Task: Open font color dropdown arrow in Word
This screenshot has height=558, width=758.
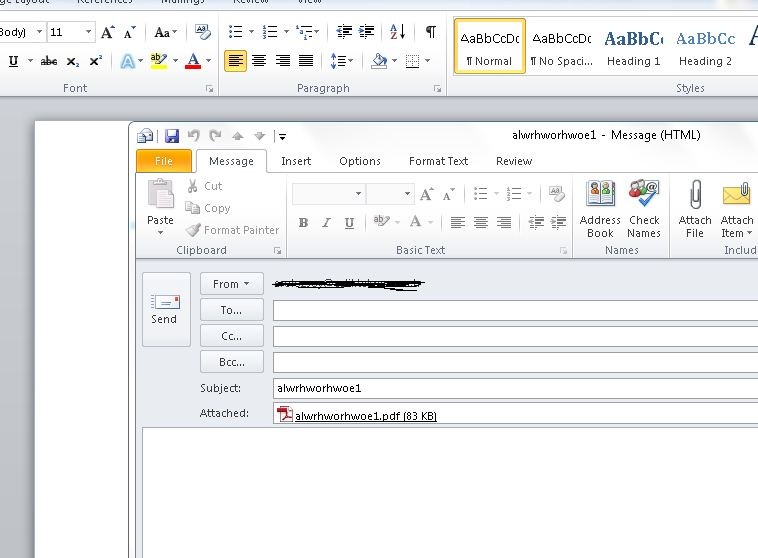Action: (209, 61)
